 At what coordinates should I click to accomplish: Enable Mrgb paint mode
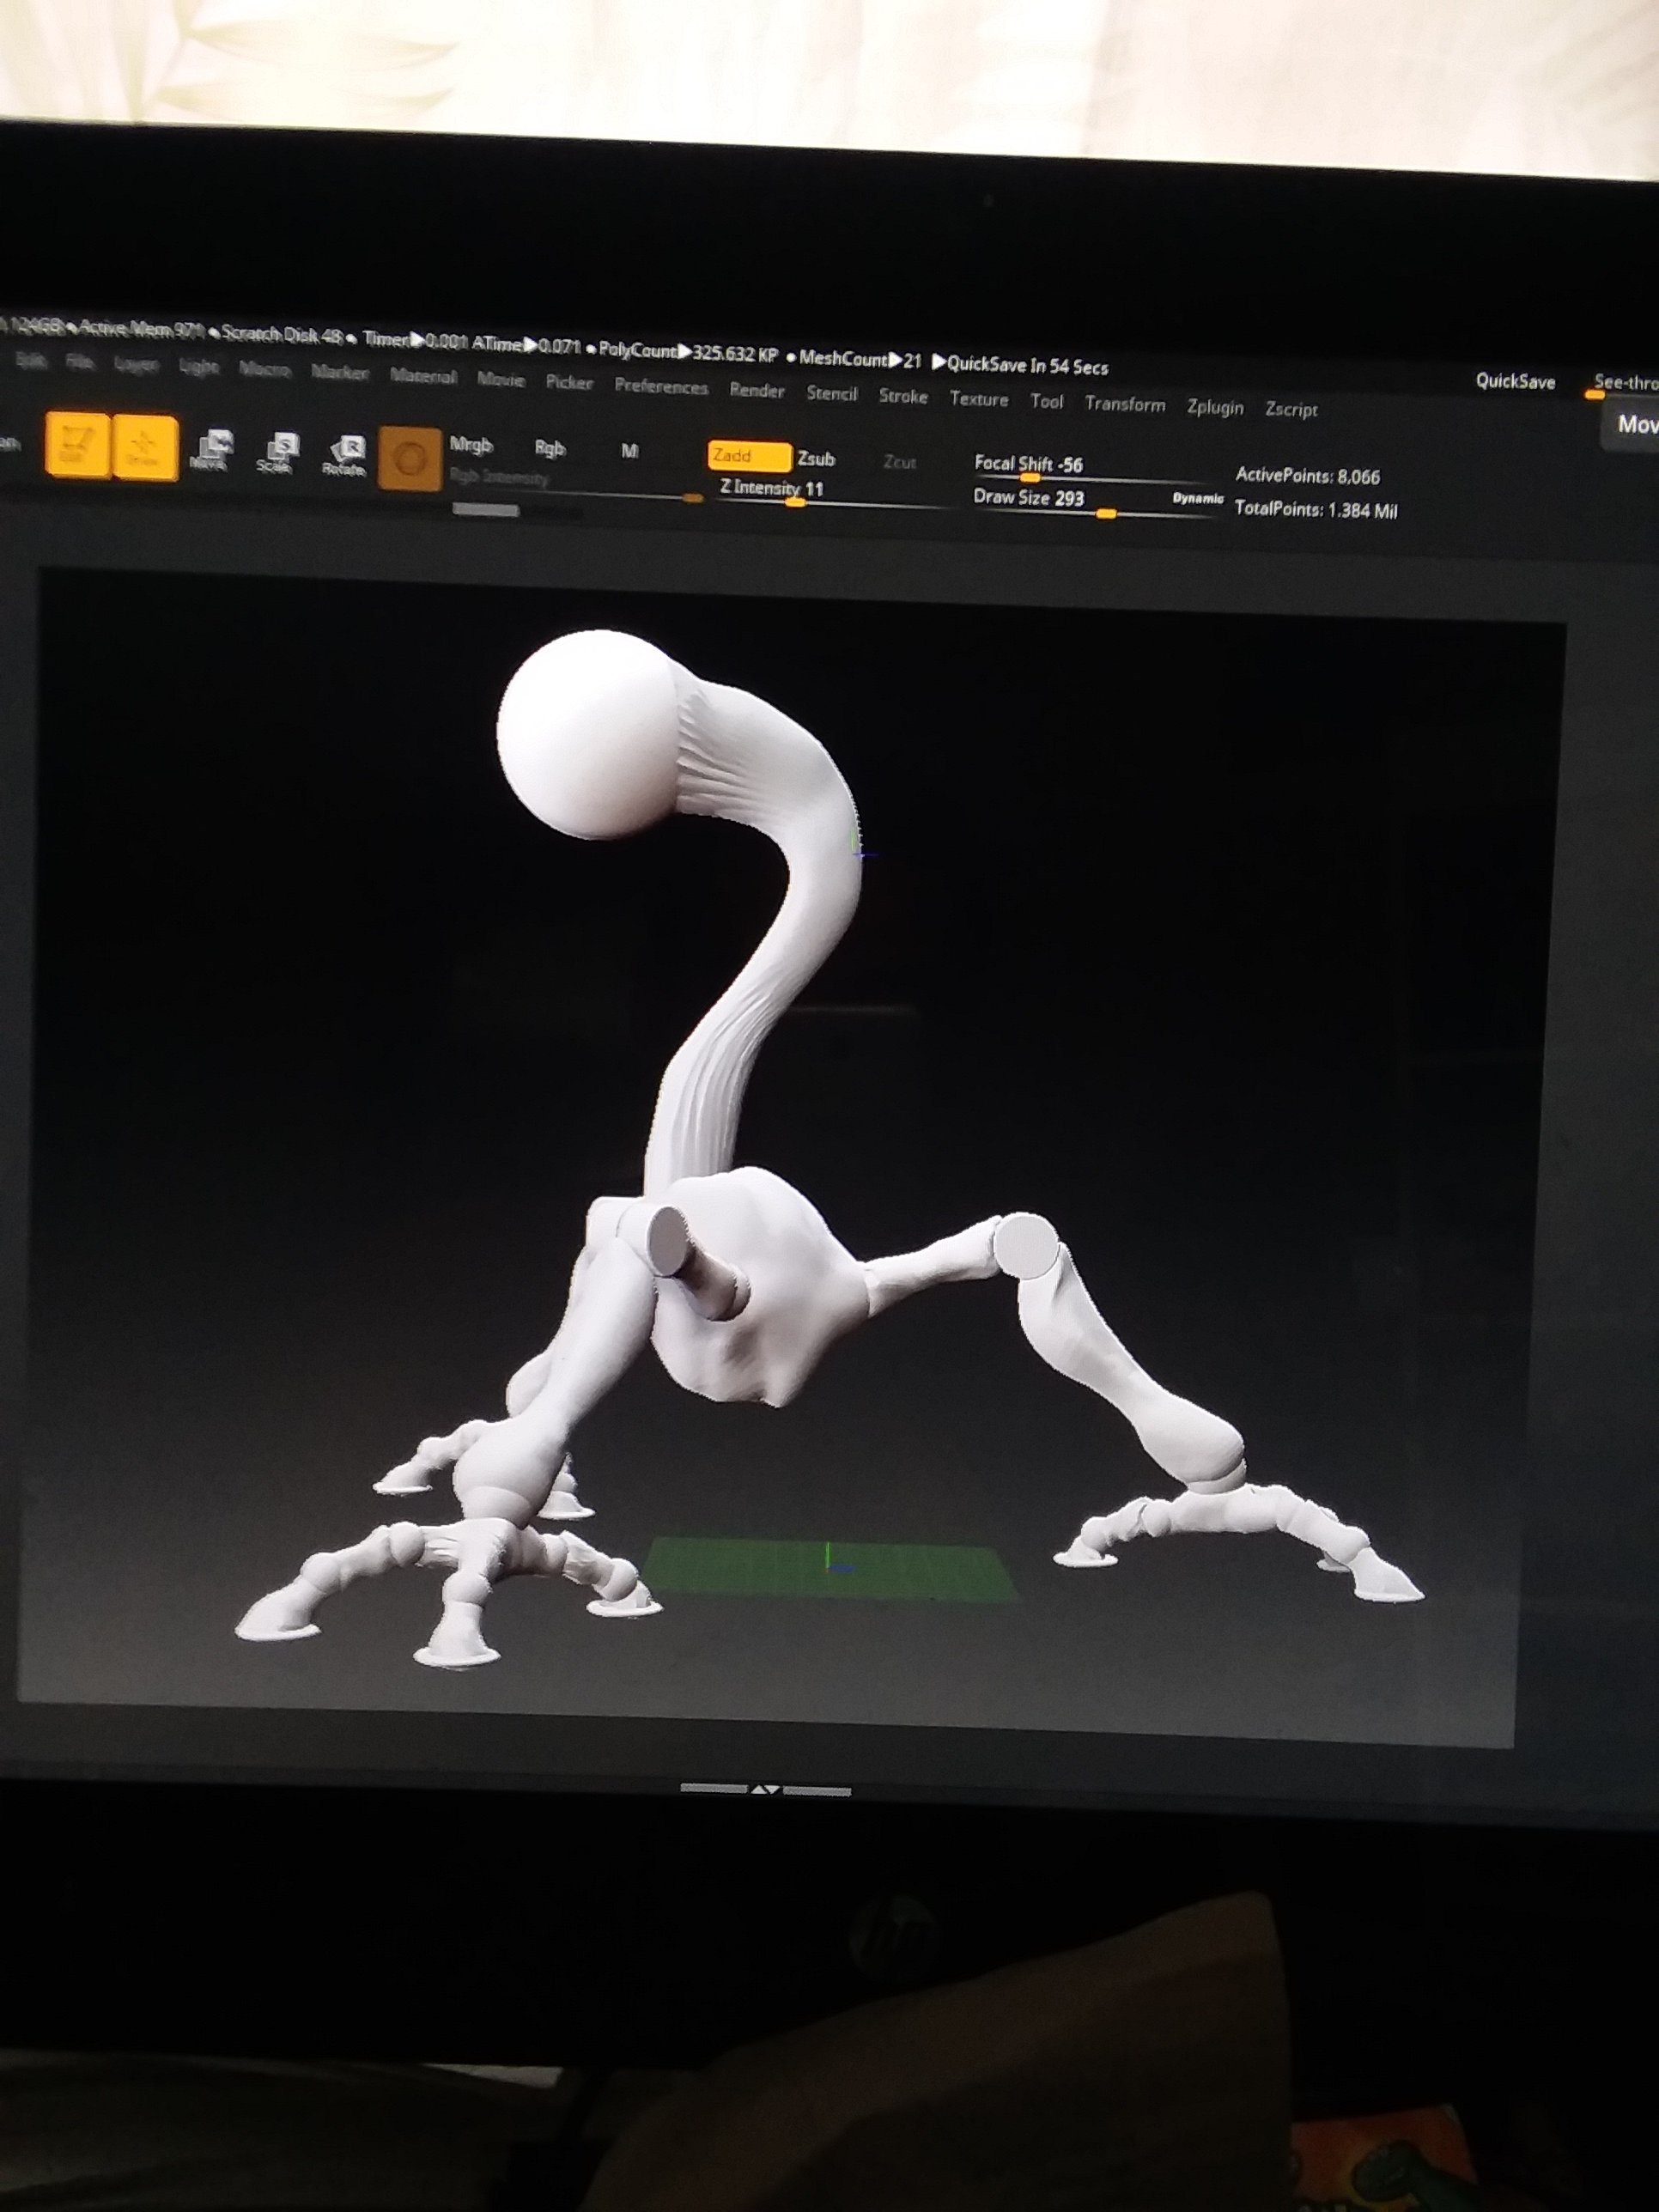pos(471,445)
